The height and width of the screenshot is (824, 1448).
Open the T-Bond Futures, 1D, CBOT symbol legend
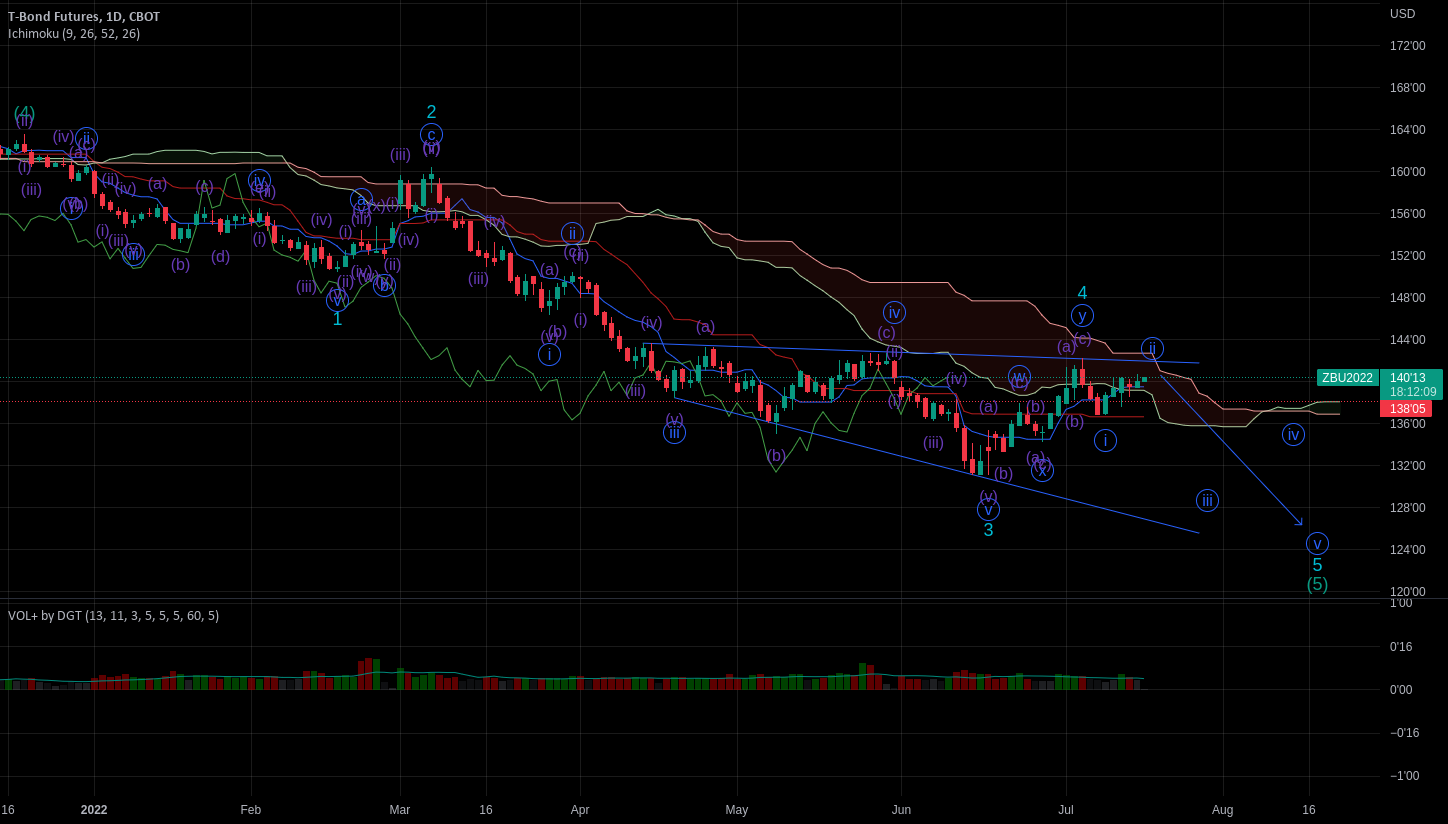click(x=85, y=16)
